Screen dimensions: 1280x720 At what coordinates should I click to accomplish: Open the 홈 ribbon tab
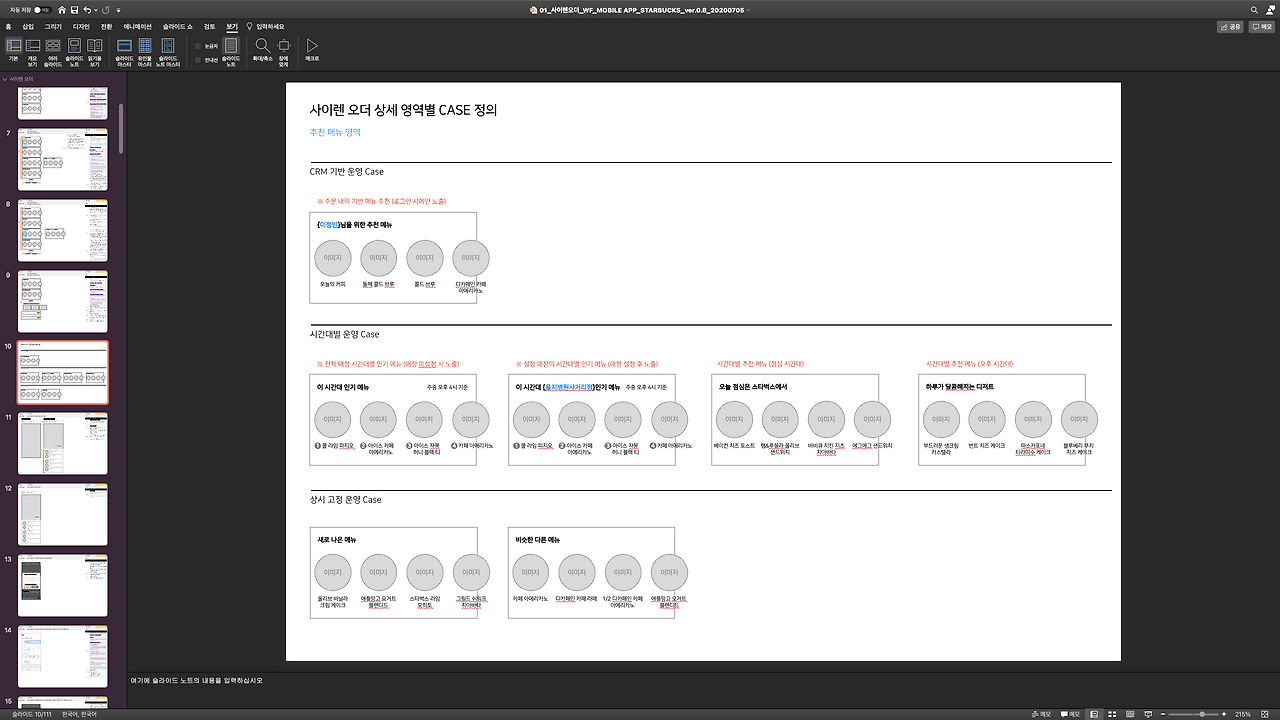[9, 26]
